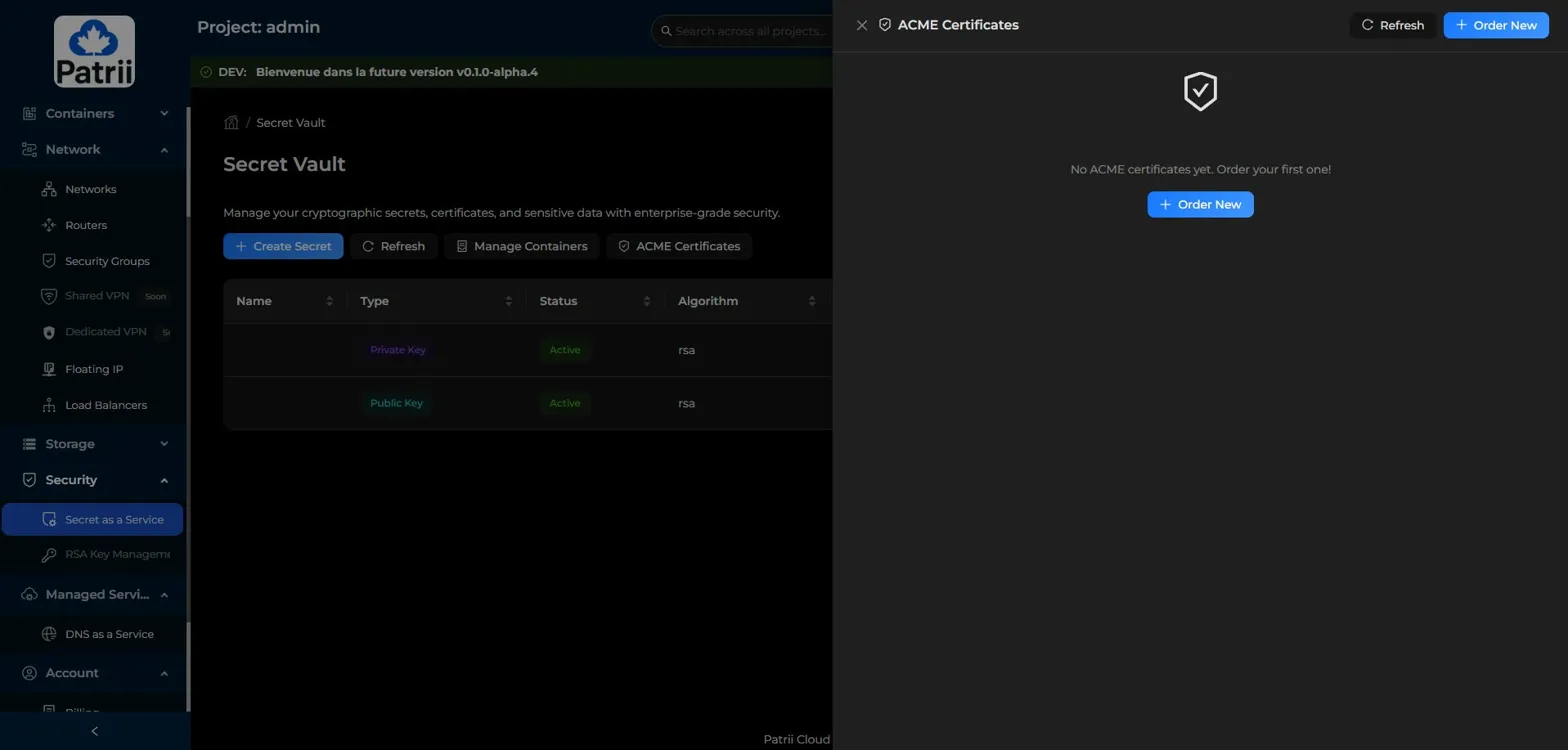Image resolution: width=1568 pixels, height=750 pixels.
Task: Click the home breadcrumb icon
Action: pos(231,122)
